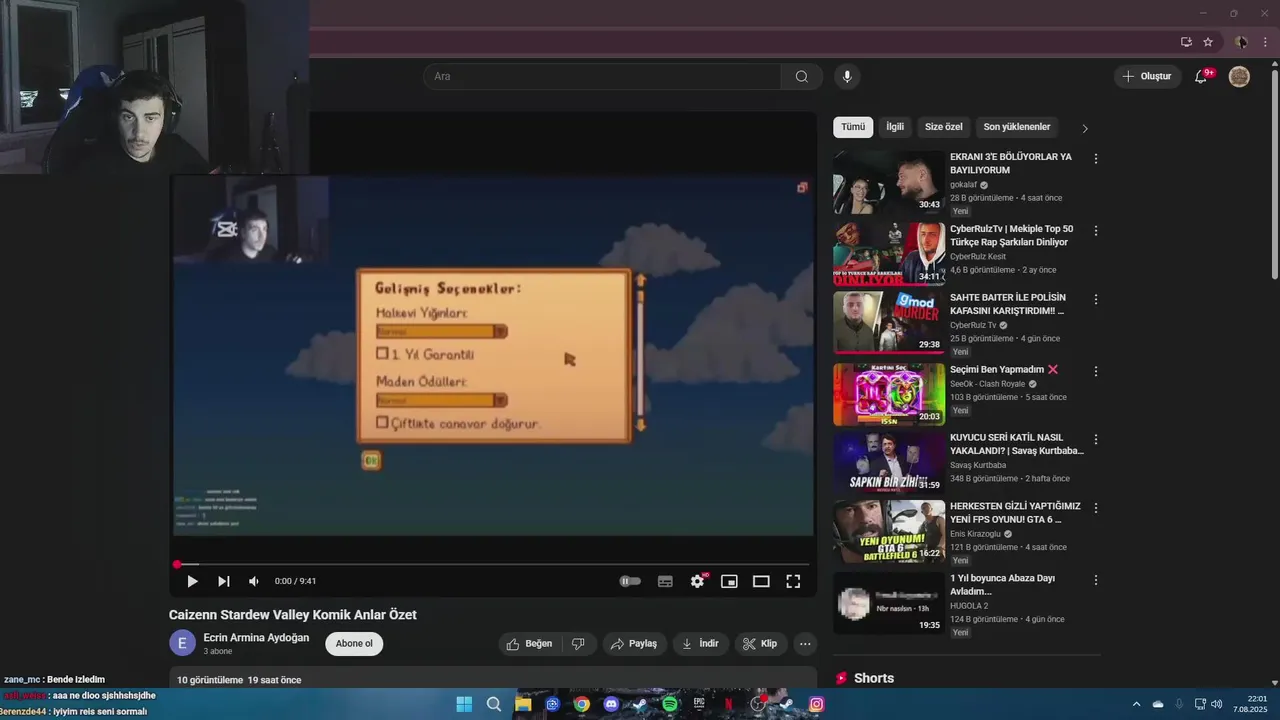Open options for SAHTE BAITER video
1280x720 pixels.
pyautogui.click(x=1096, y=300)
